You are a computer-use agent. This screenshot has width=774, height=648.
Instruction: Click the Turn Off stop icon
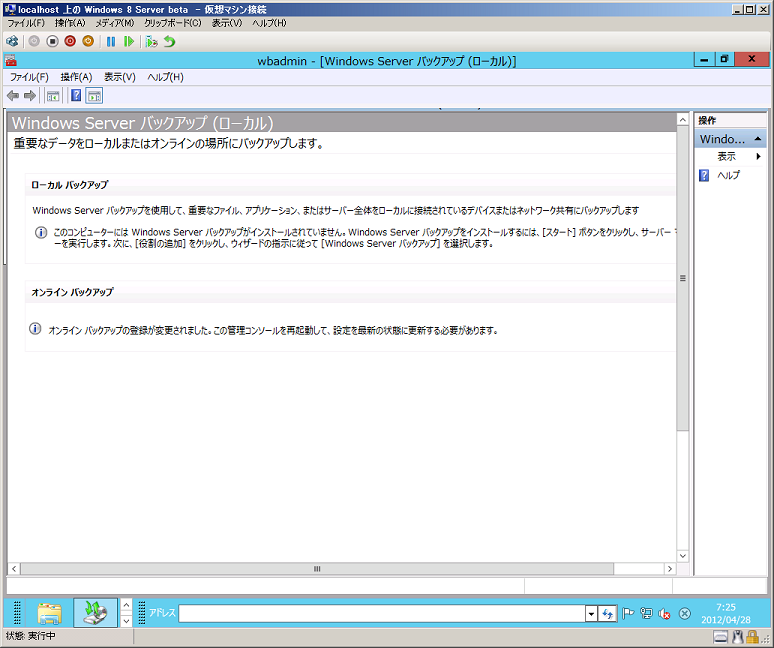[52, 41]
